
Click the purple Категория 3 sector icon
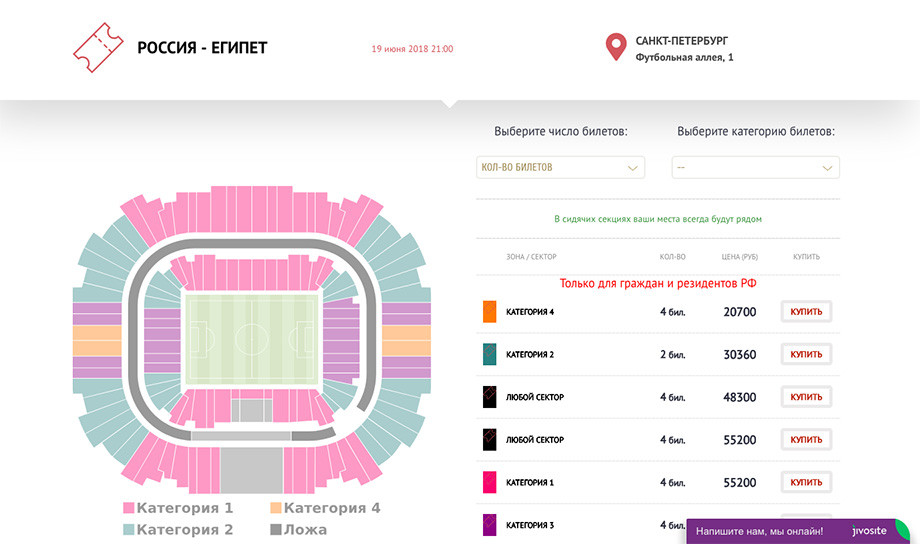(490, 524)
